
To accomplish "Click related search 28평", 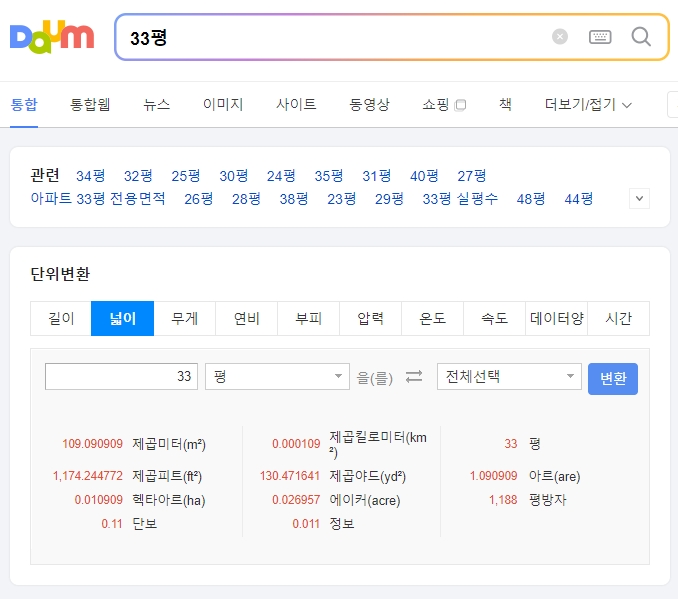I will [x=246, y=199].
